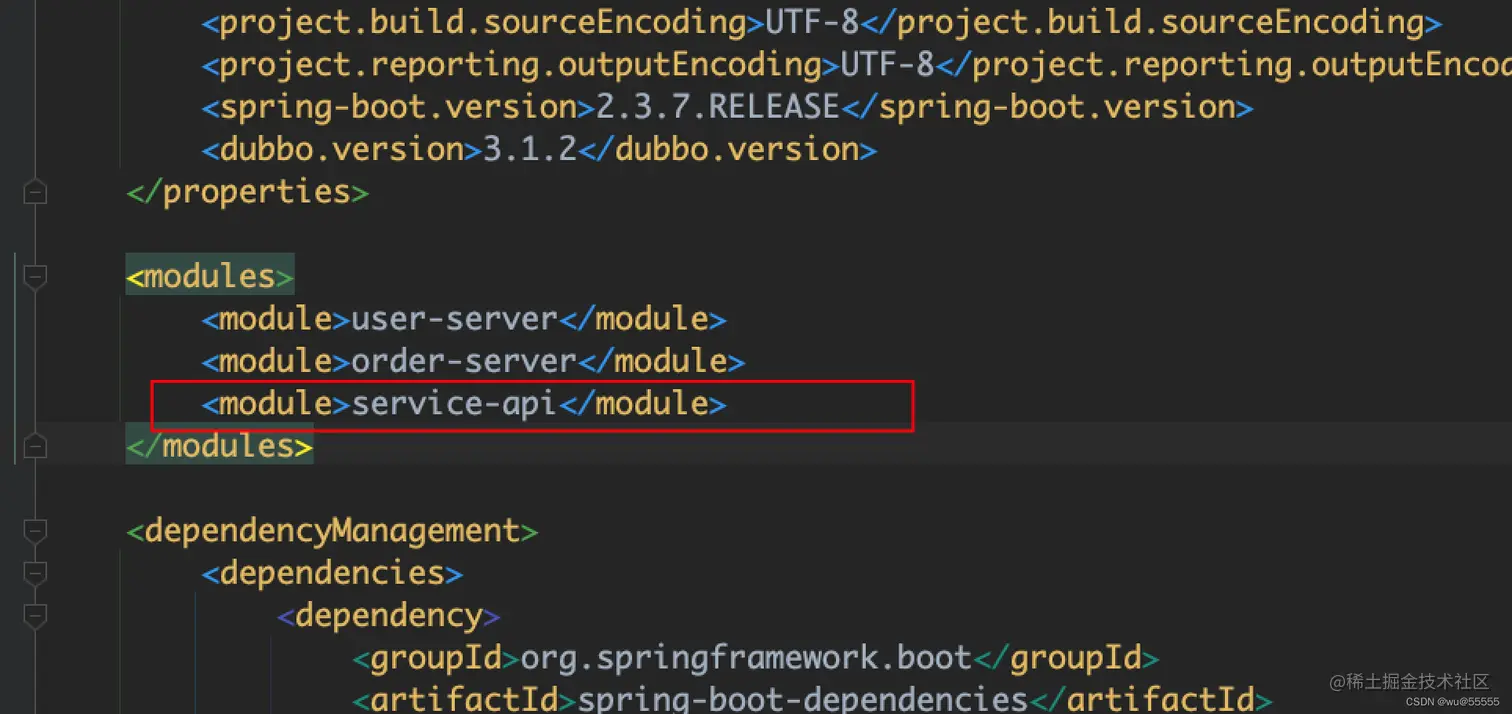Collapse the dependencies fold marker

tap(35, 573)
